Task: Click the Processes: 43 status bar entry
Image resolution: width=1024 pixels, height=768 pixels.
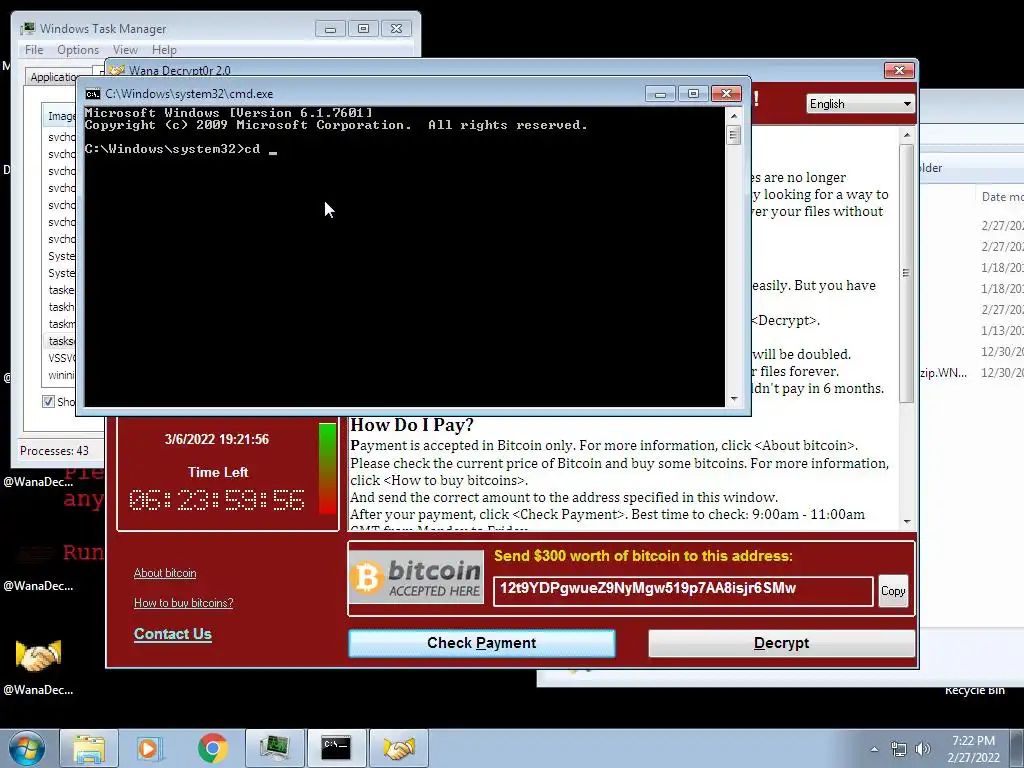Action: [54, 451]
